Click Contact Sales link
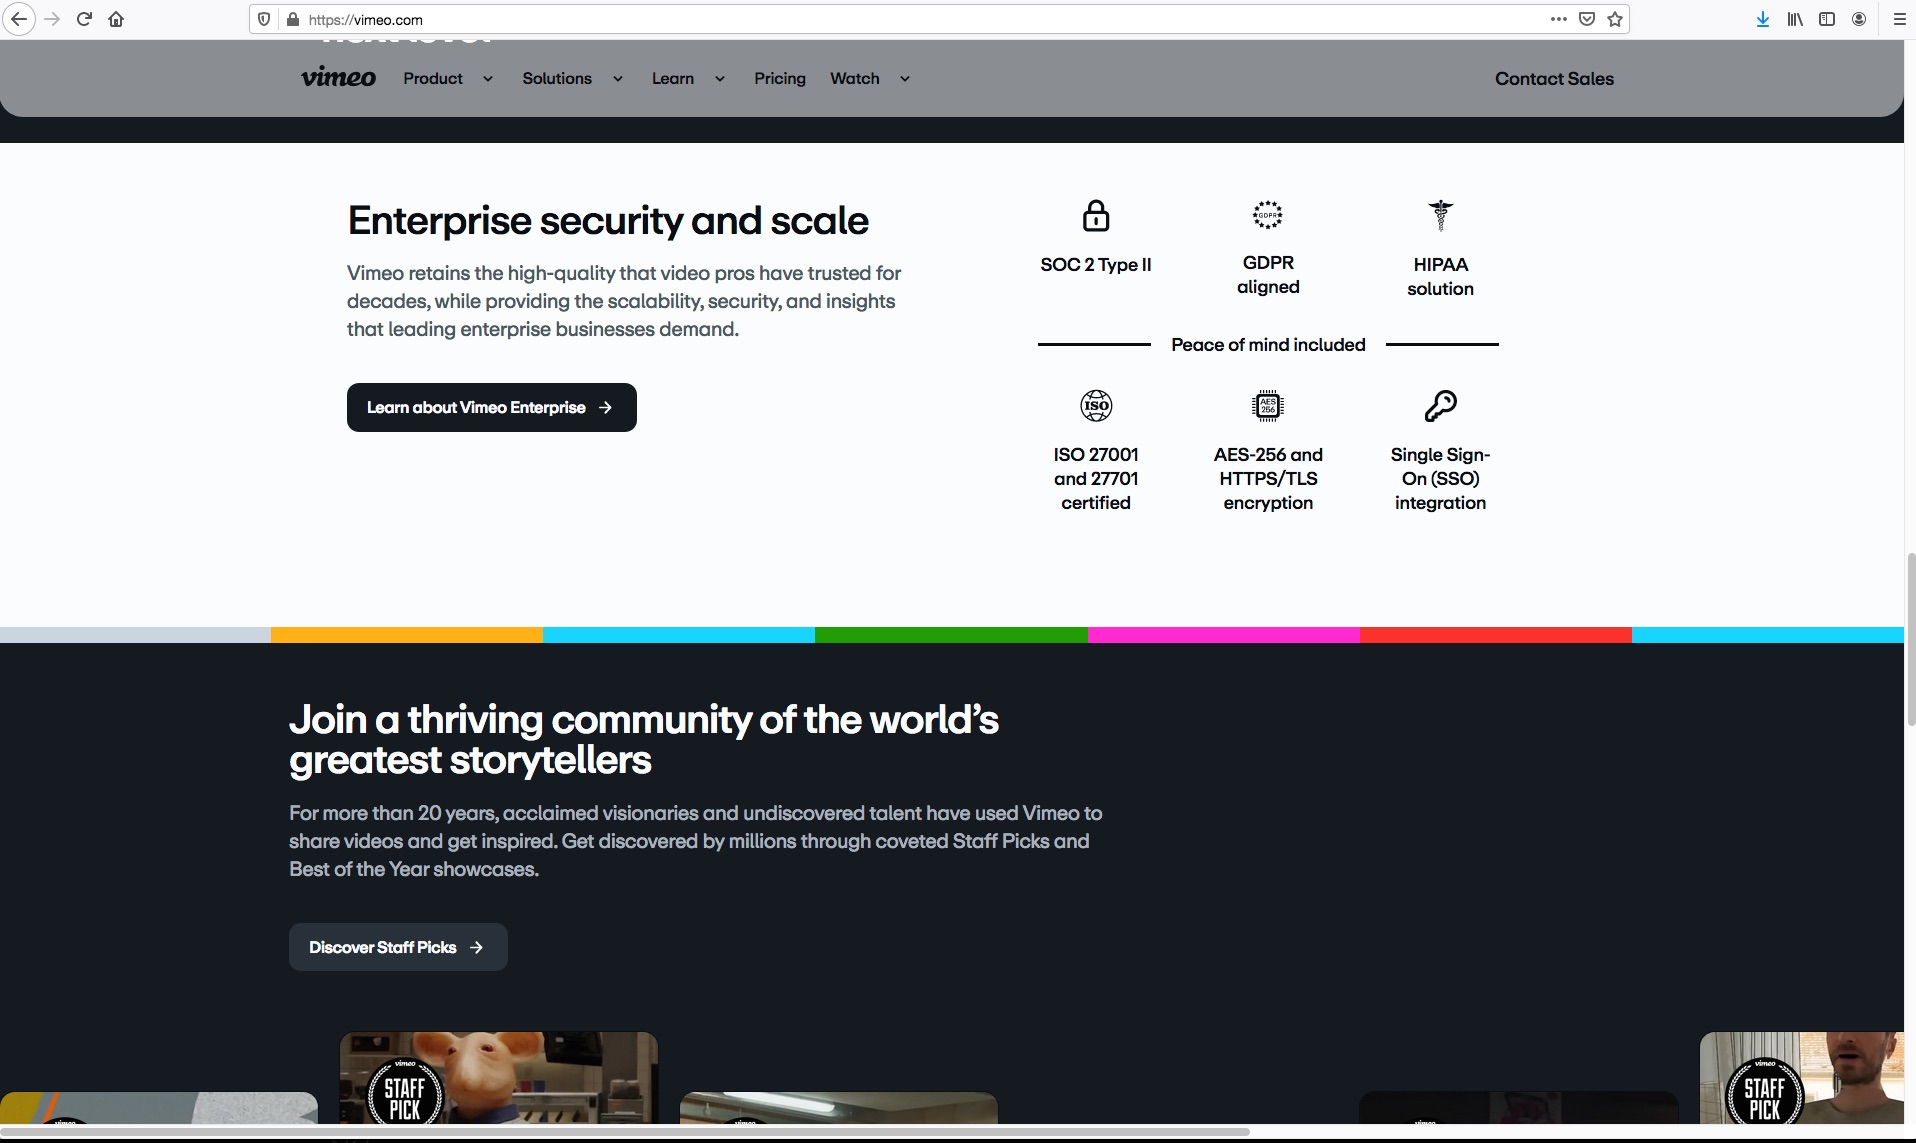Image resolution: width=1916 pixels, height=1143 pixels. tap(1554, 78)
